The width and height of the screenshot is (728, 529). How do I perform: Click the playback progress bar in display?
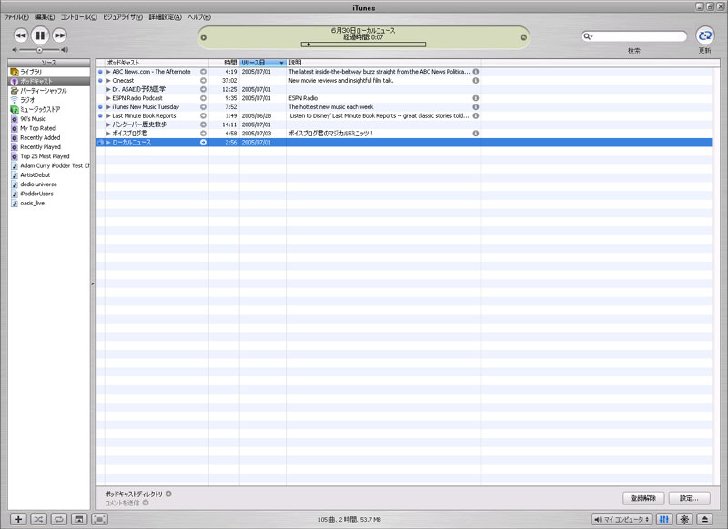363,45
